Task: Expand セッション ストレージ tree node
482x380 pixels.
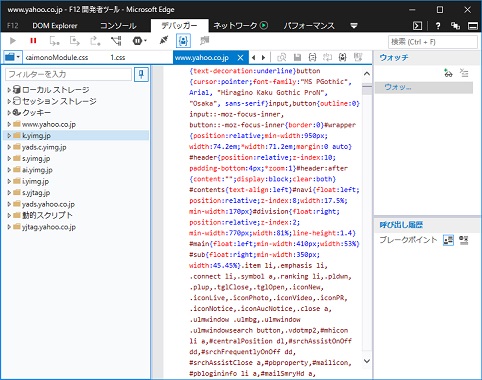Action: click(9, 101)
